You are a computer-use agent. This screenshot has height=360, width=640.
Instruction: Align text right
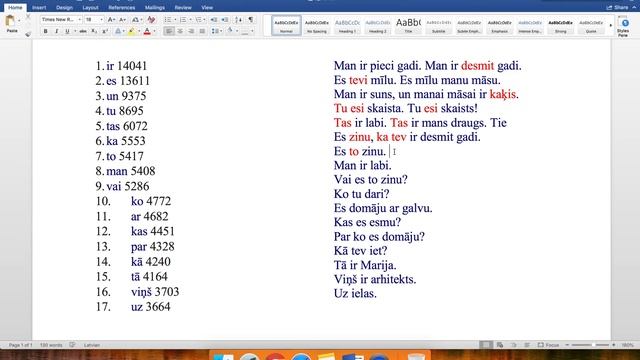point(191,31)
